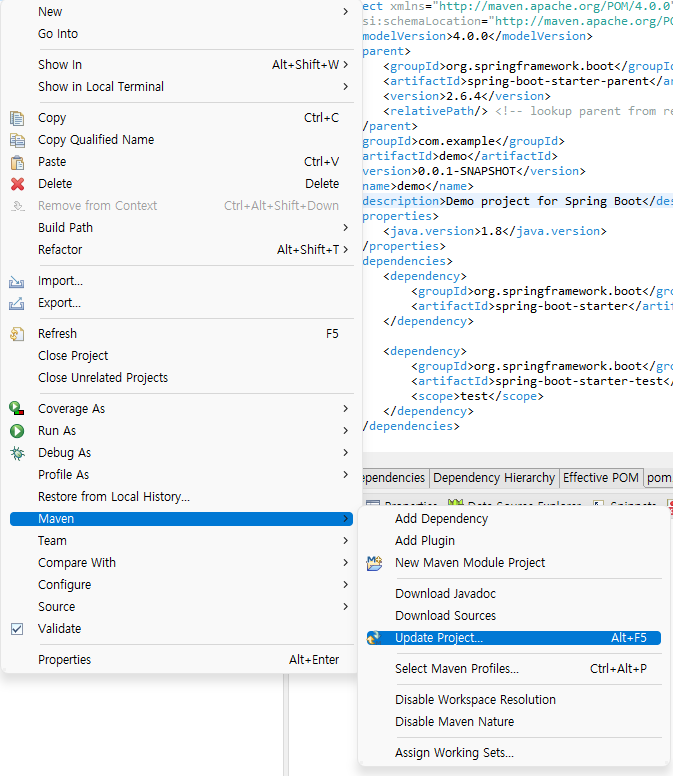Click the Export icon
This screenshot has width=673, height=776.
coord(16,303)
